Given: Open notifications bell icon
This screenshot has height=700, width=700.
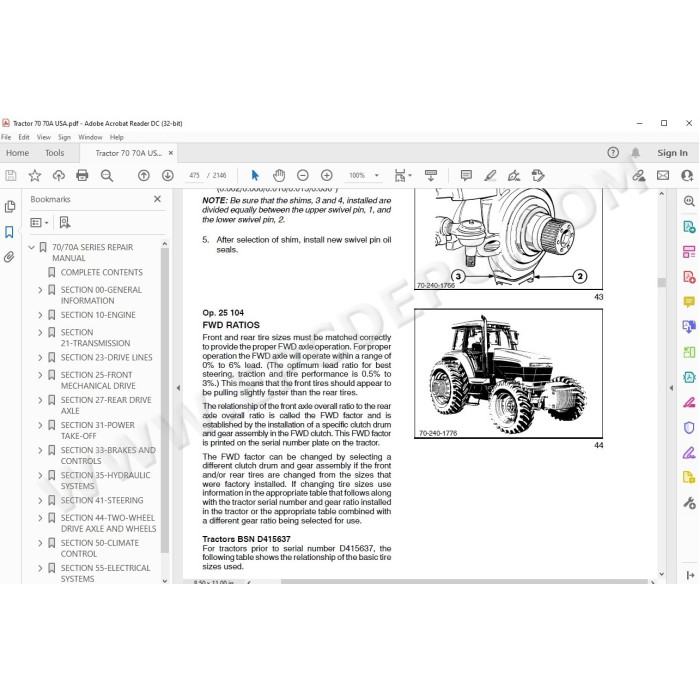Looking at the screenshot, I should coord(635,153).
